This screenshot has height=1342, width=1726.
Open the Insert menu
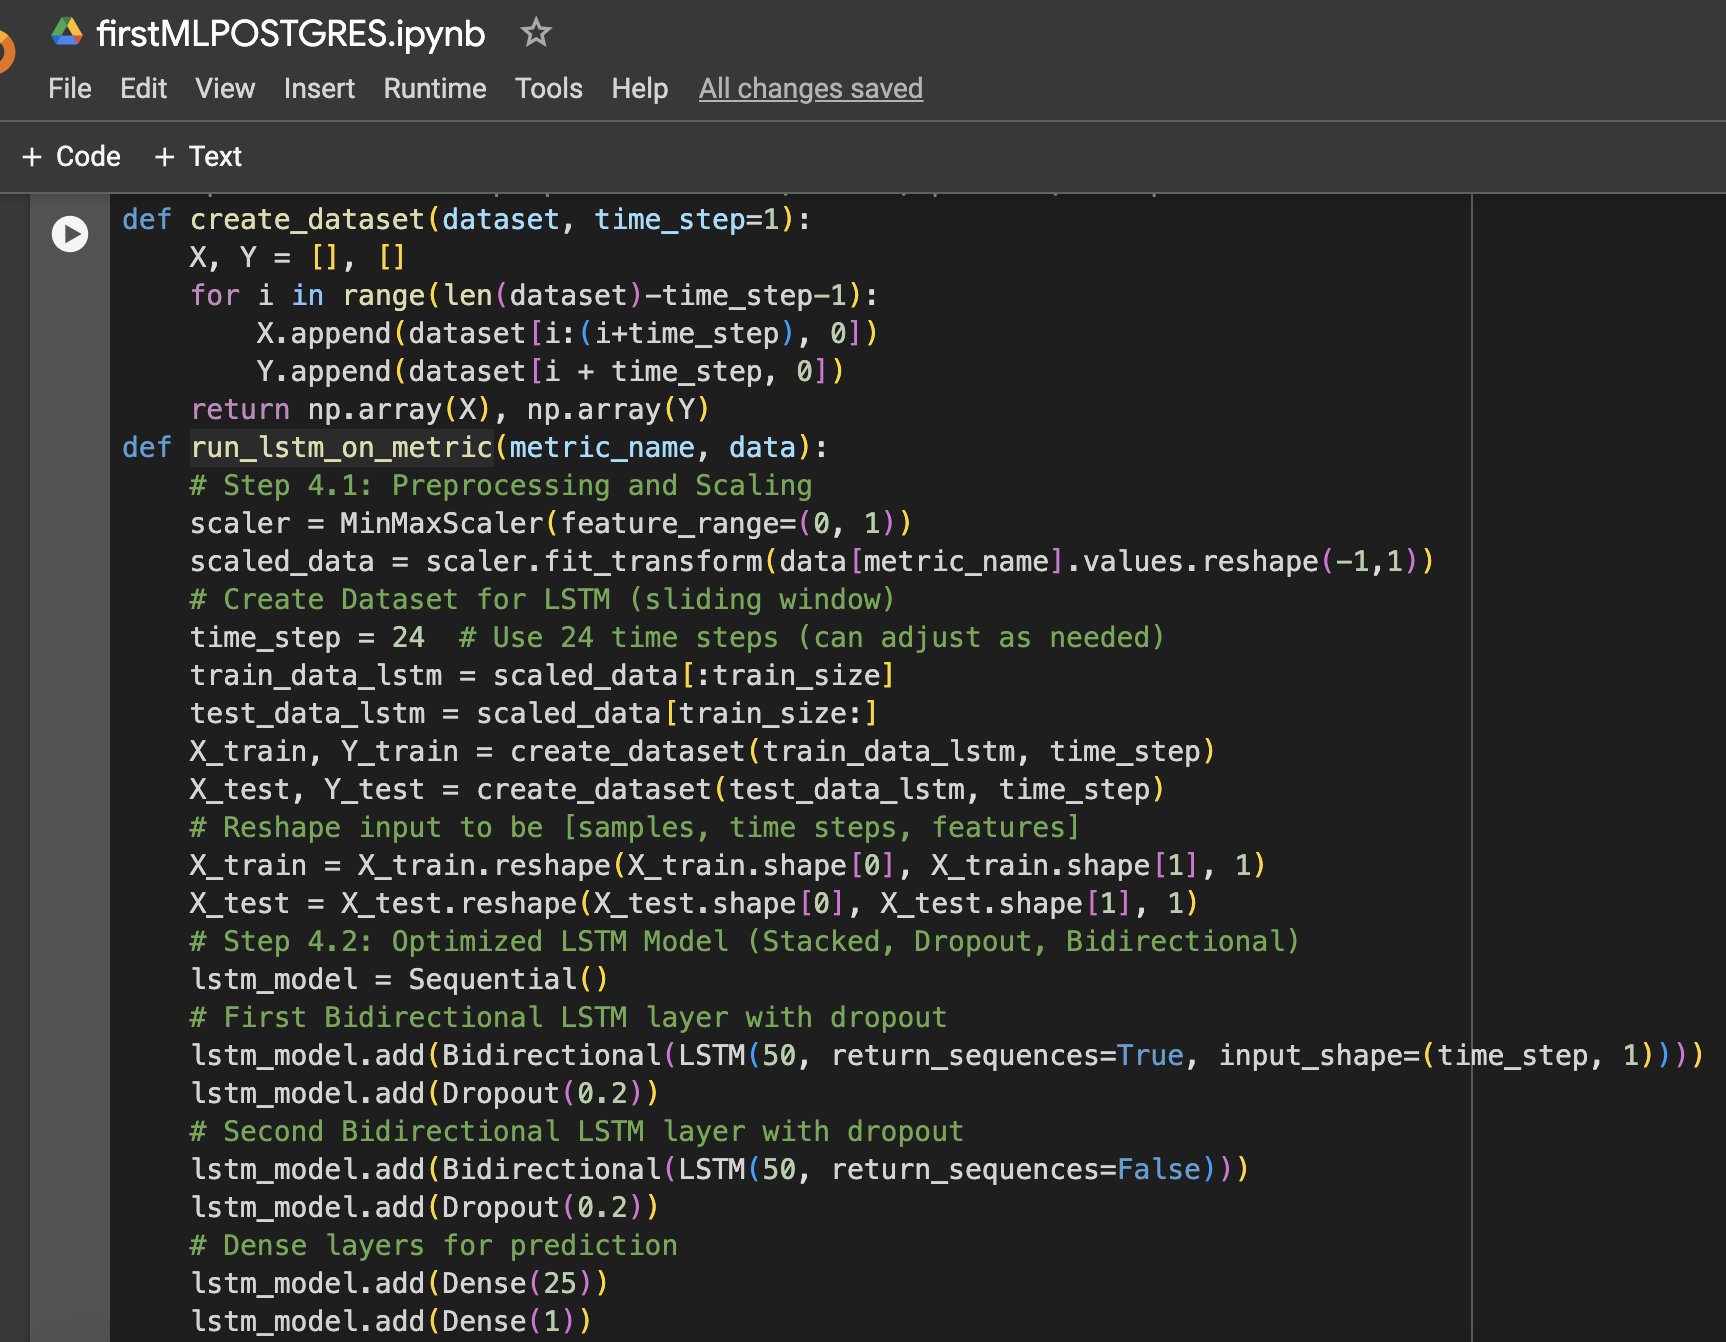click(319, 88)
